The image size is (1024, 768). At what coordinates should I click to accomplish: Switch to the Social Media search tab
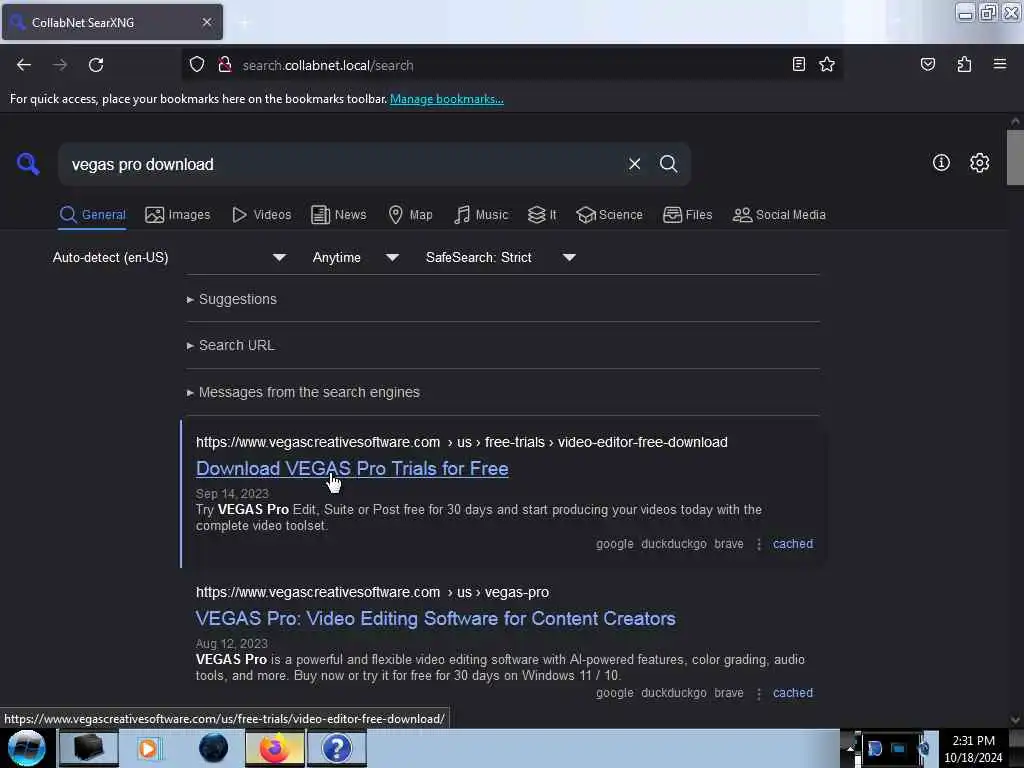click(779, 215)
